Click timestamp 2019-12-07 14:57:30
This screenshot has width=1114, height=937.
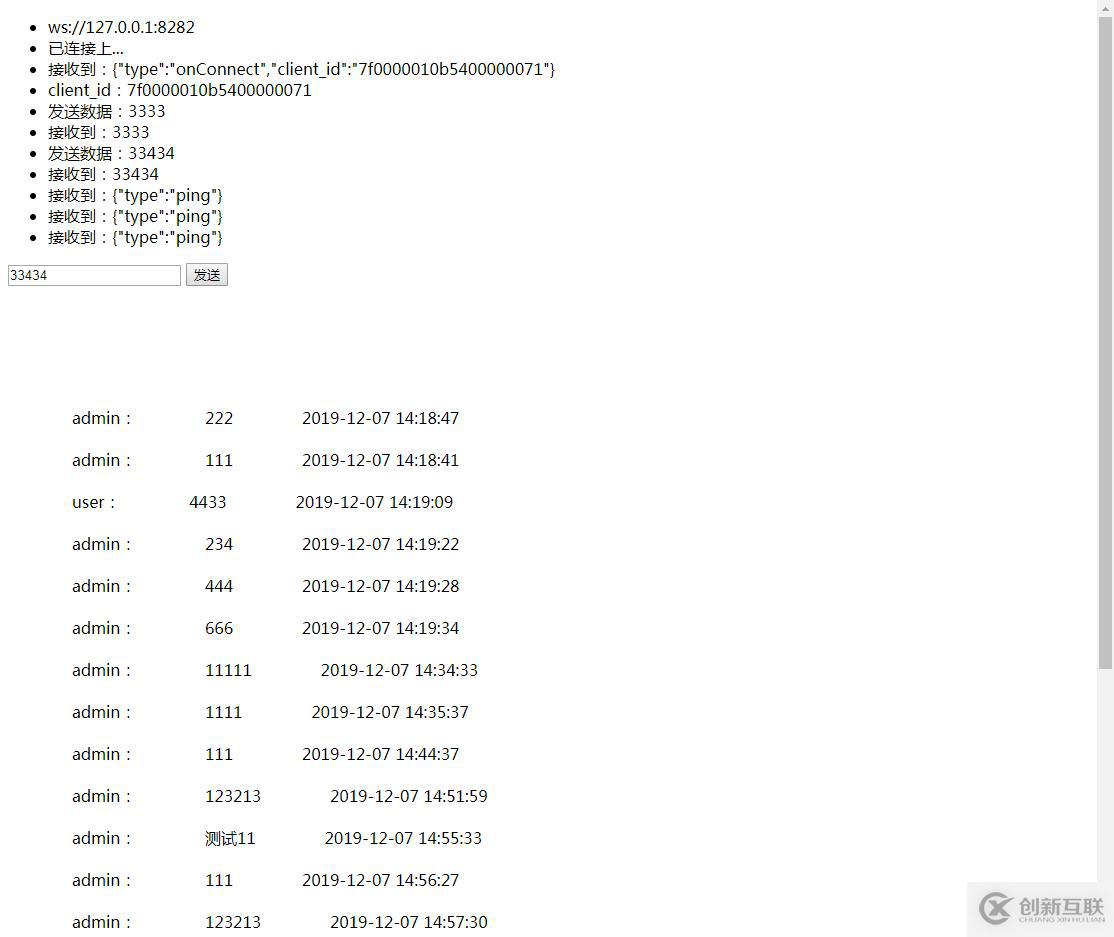click(409, 922)
